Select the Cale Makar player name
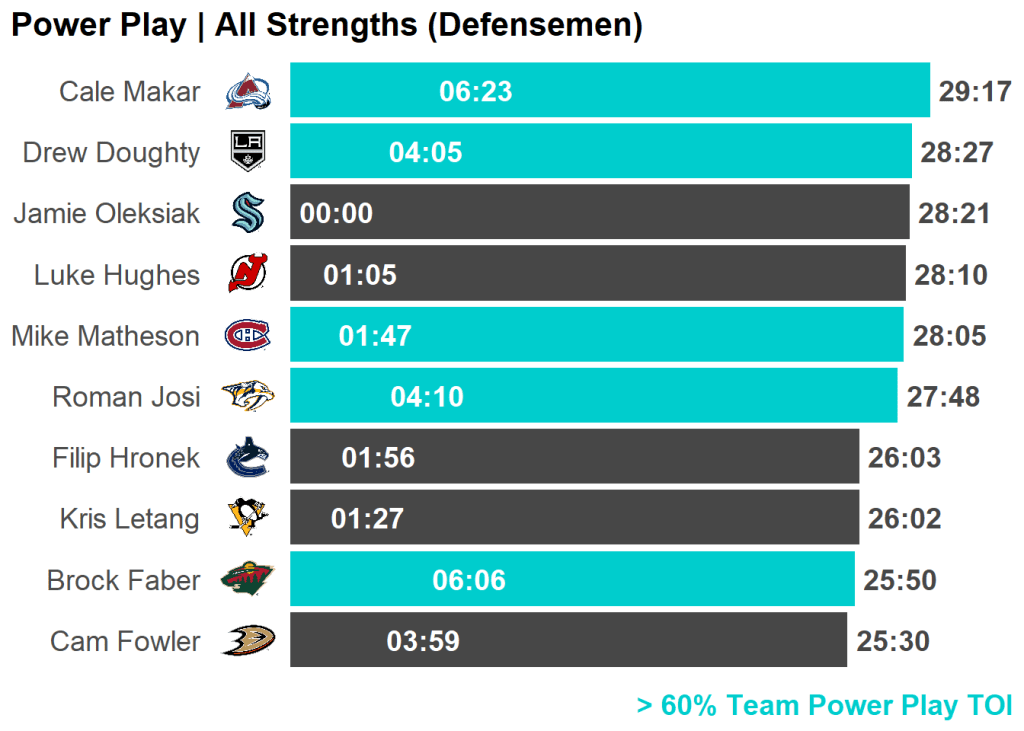Screen dimensions: 1024x731 coord(129,92)
